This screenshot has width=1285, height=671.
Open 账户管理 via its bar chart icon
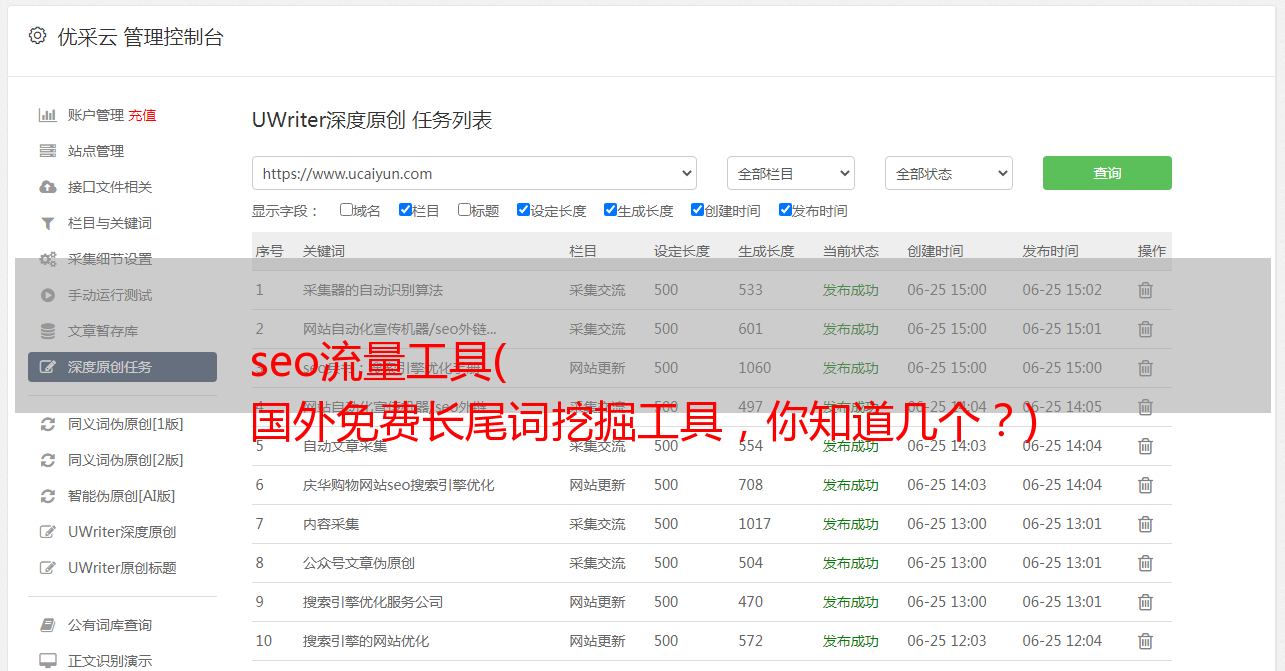pyautogui.click(x=47, y=115)
